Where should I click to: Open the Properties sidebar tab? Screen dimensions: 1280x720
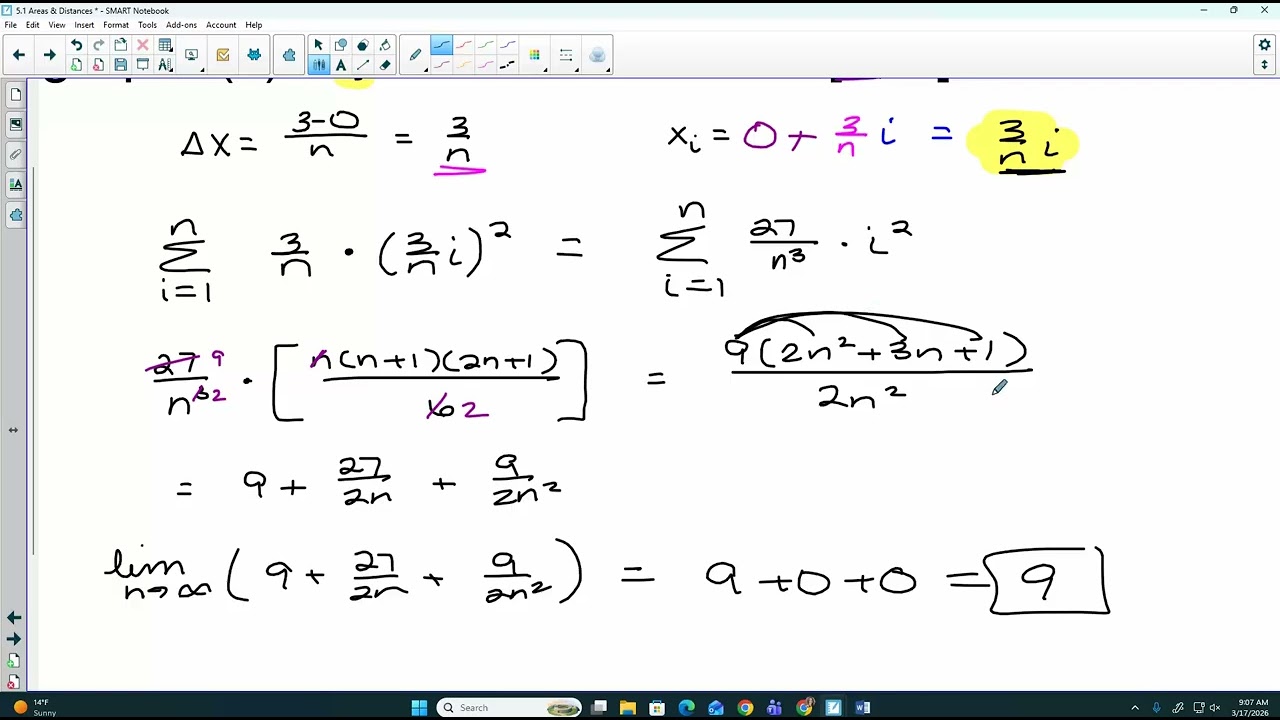pos(15,185)
